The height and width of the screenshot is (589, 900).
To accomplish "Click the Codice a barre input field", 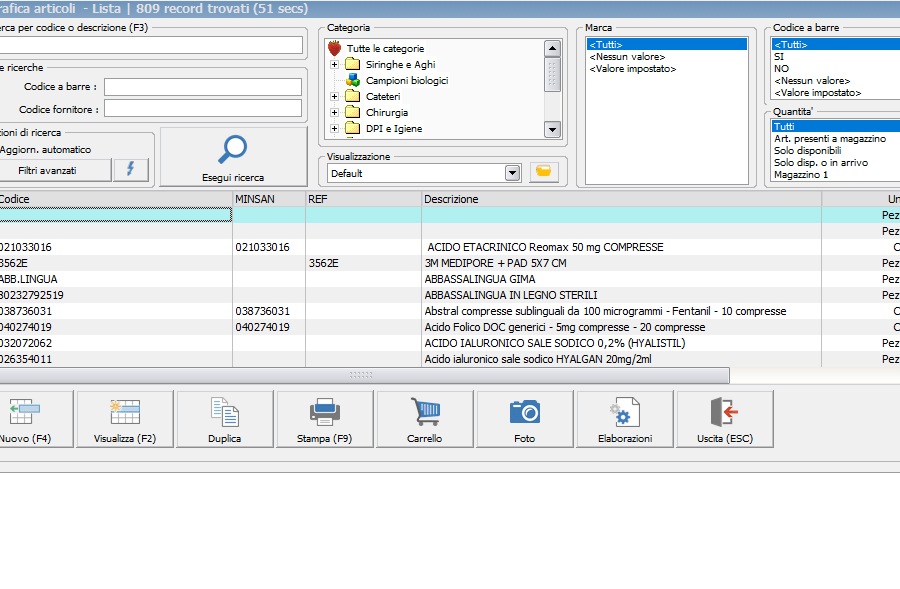I will (x=202, y=87).
